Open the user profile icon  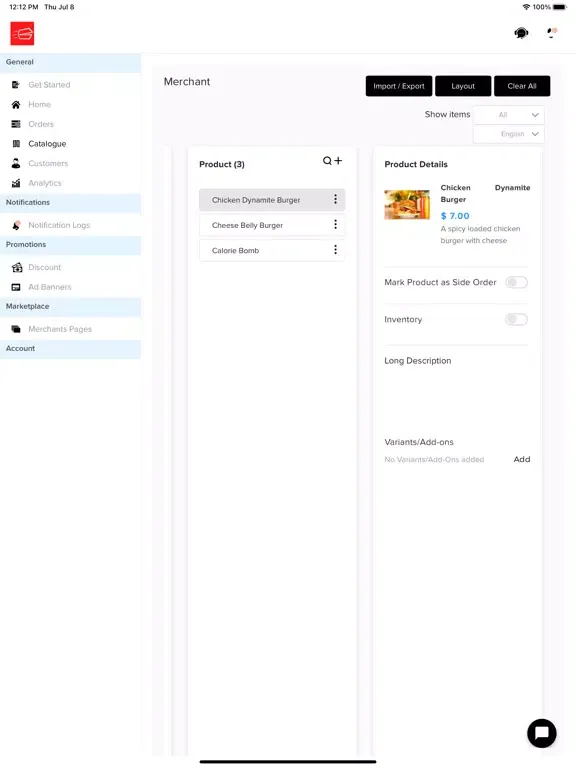click(x=552, y=33)
